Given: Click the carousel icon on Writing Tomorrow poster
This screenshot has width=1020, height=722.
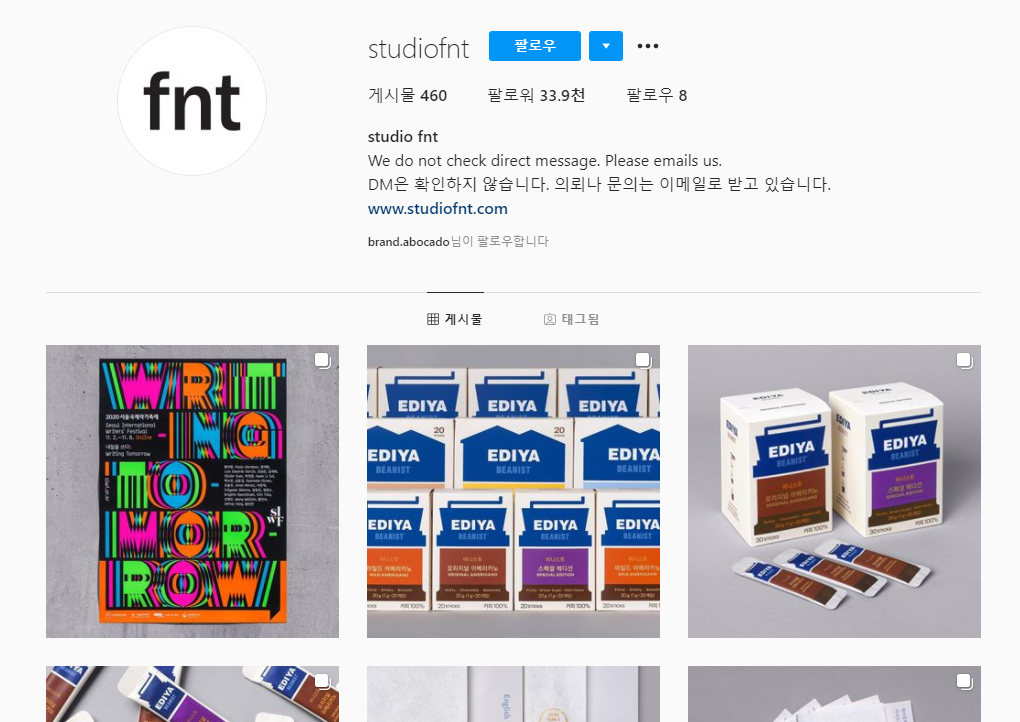Looking at the screenshot, I should coord(322,360).
